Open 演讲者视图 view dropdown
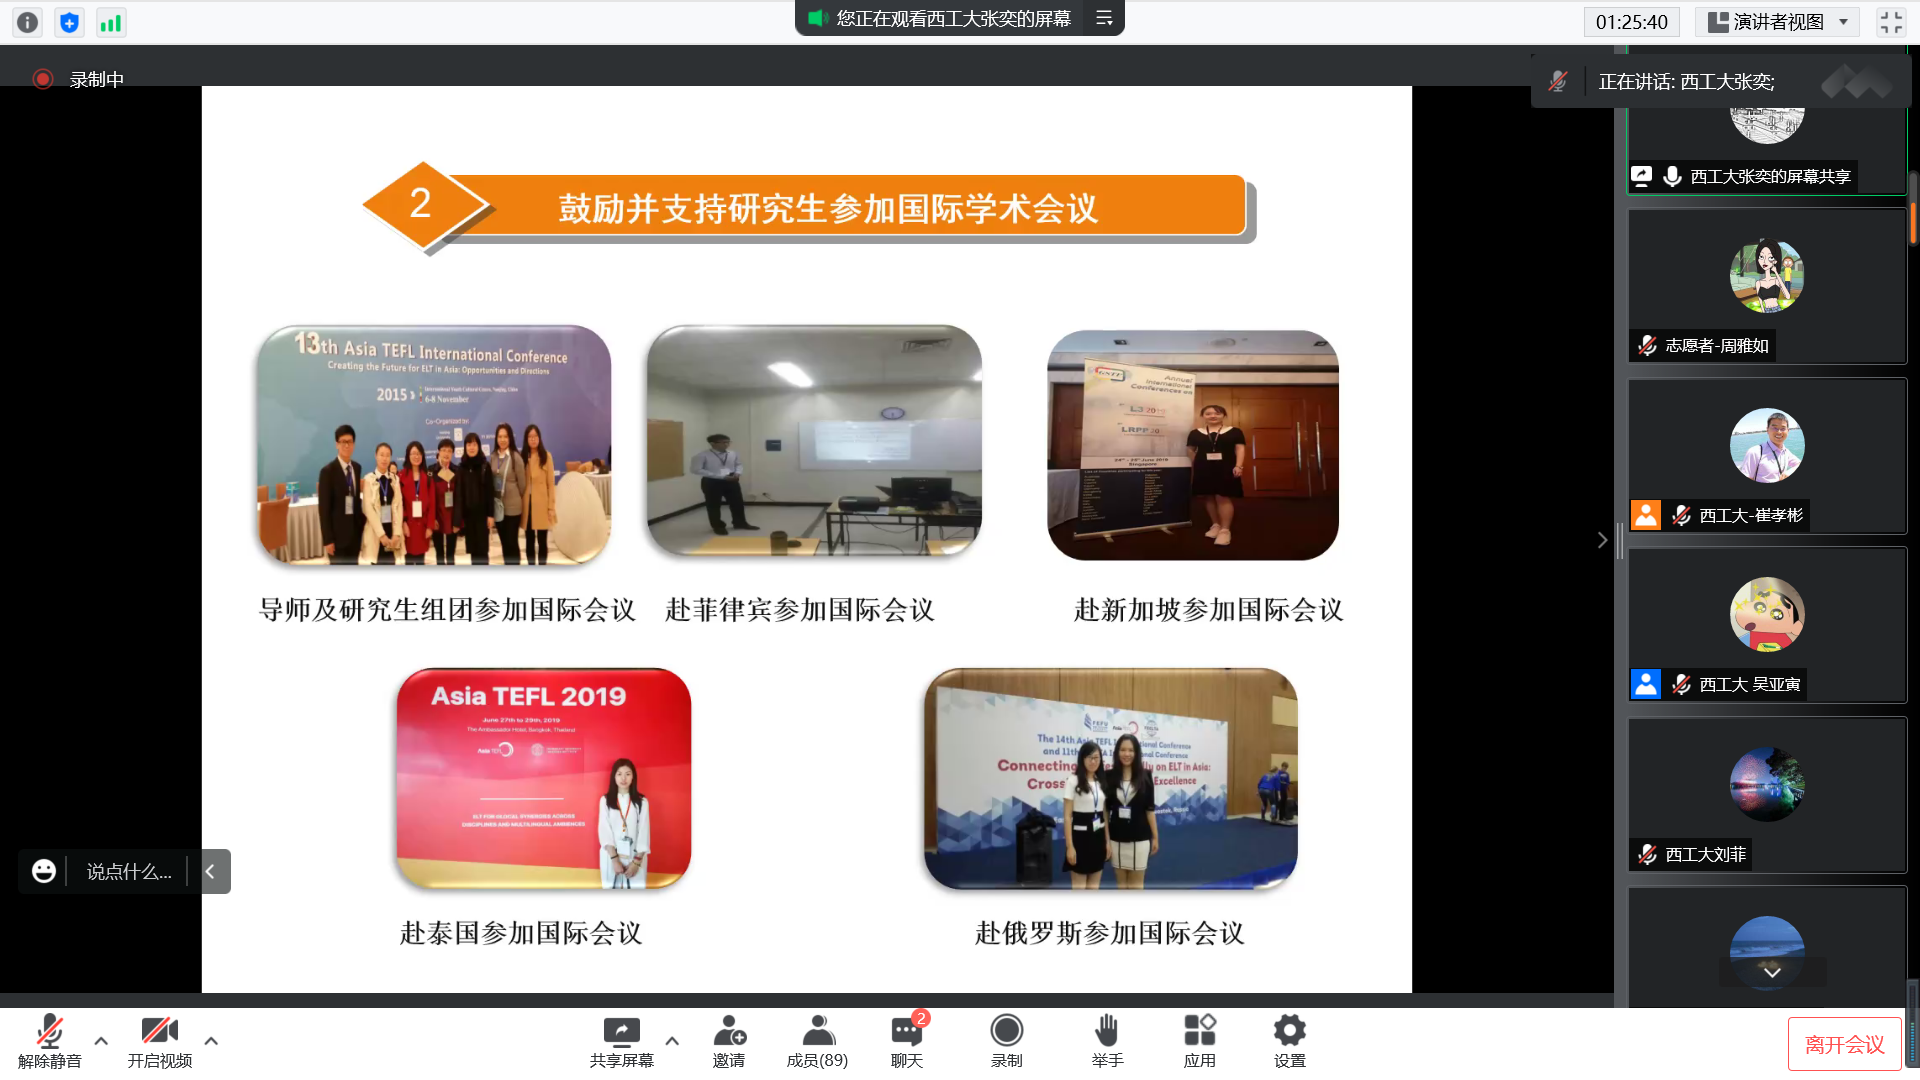 (x=1778, y=22)
